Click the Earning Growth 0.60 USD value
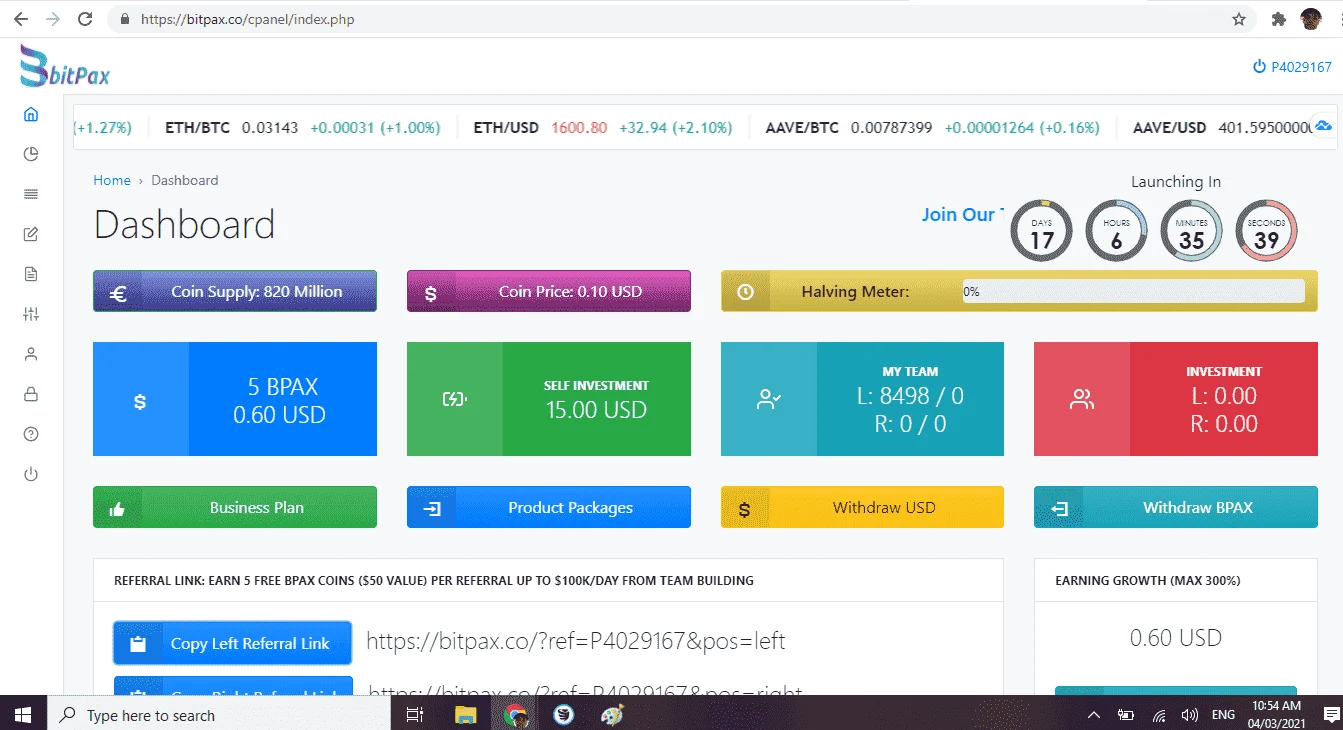 tap(1176, 638)
